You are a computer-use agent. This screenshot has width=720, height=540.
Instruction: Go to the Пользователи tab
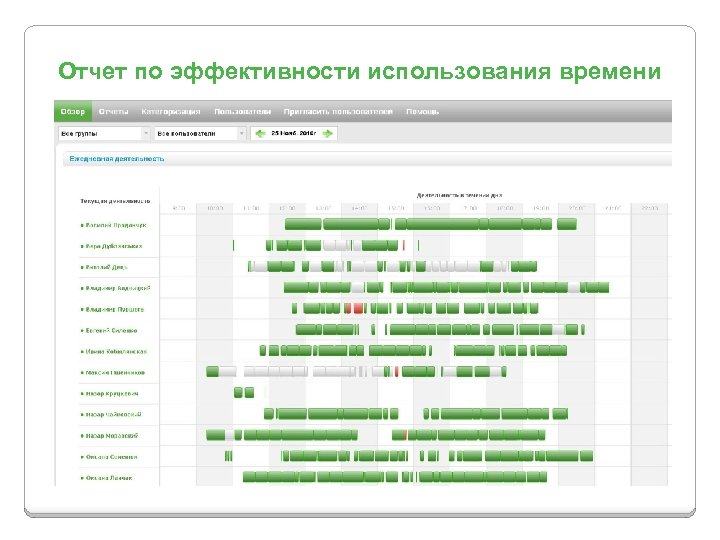pos(242,112)
